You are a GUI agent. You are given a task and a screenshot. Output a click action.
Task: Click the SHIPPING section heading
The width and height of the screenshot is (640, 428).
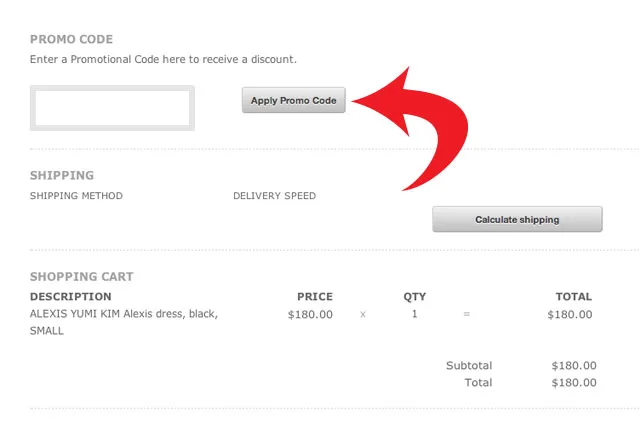pos(62,176)
